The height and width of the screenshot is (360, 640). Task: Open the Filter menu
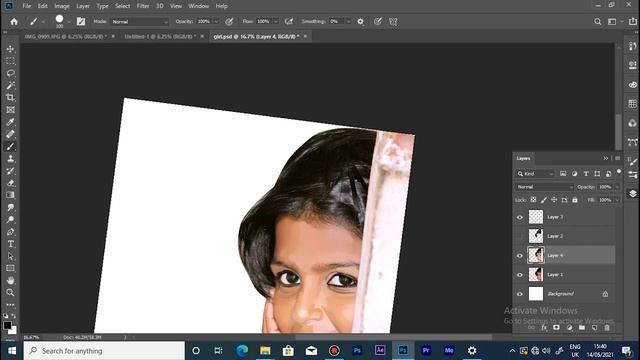(x=143, y=6)
